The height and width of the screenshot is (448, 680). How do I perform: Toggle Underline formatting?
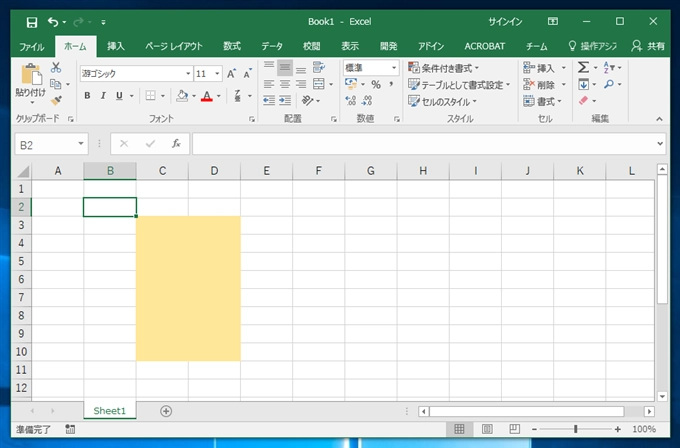119,96
